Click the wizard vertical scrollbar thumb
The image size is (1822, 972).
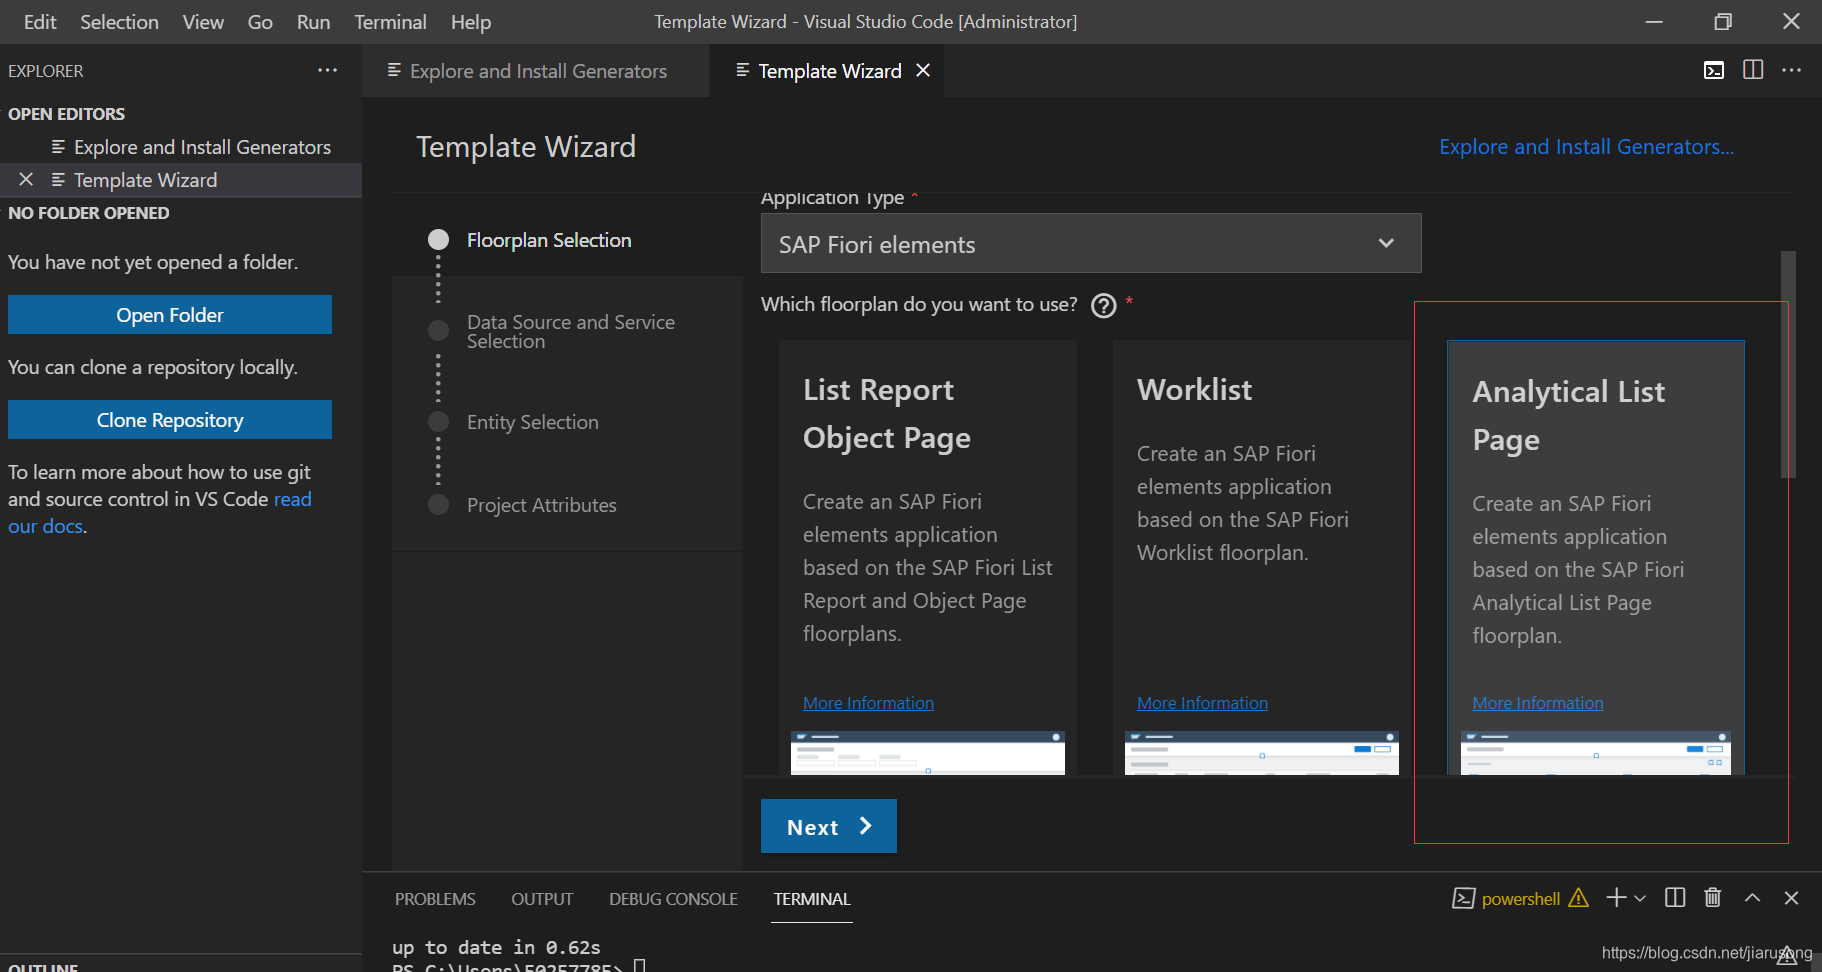1788,364
